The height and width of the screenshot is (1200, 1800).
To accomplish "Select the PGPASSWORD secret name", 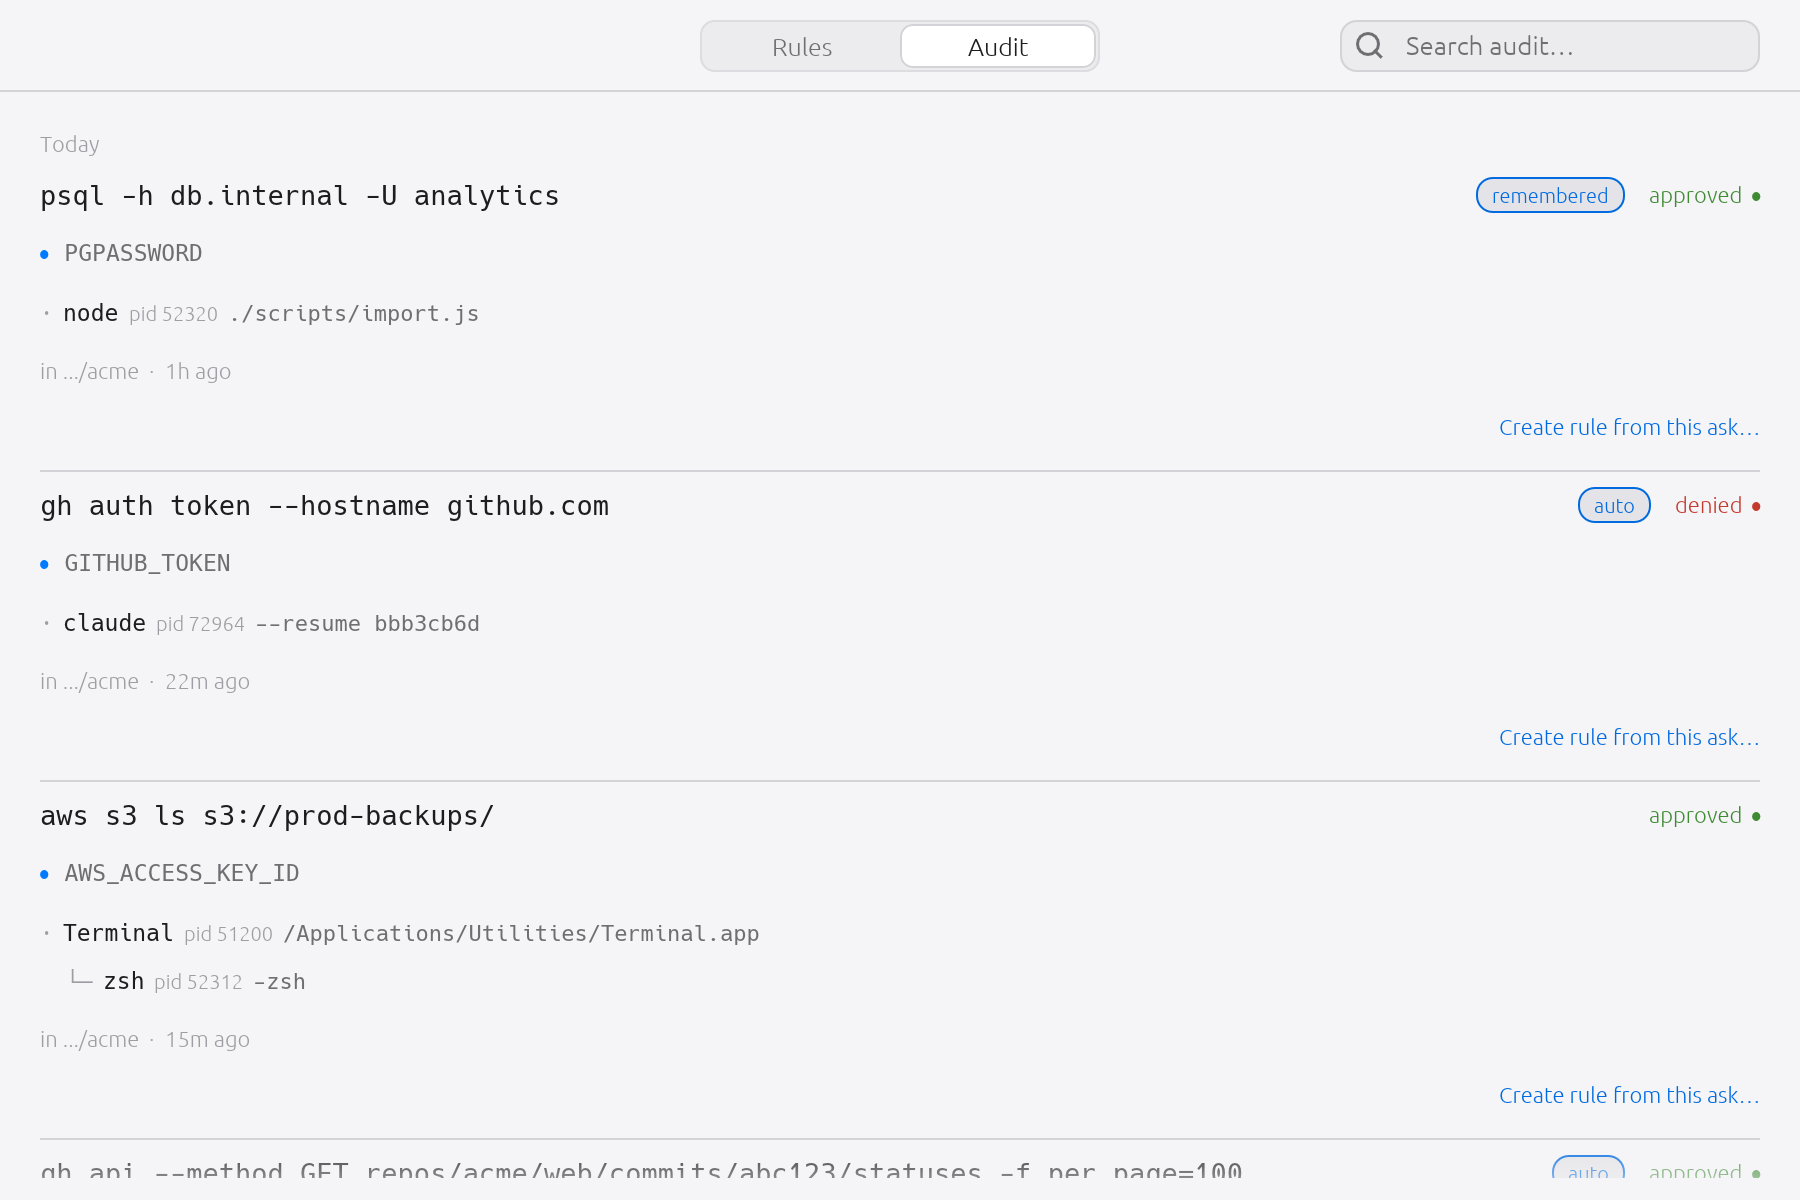I will [133, 254].
